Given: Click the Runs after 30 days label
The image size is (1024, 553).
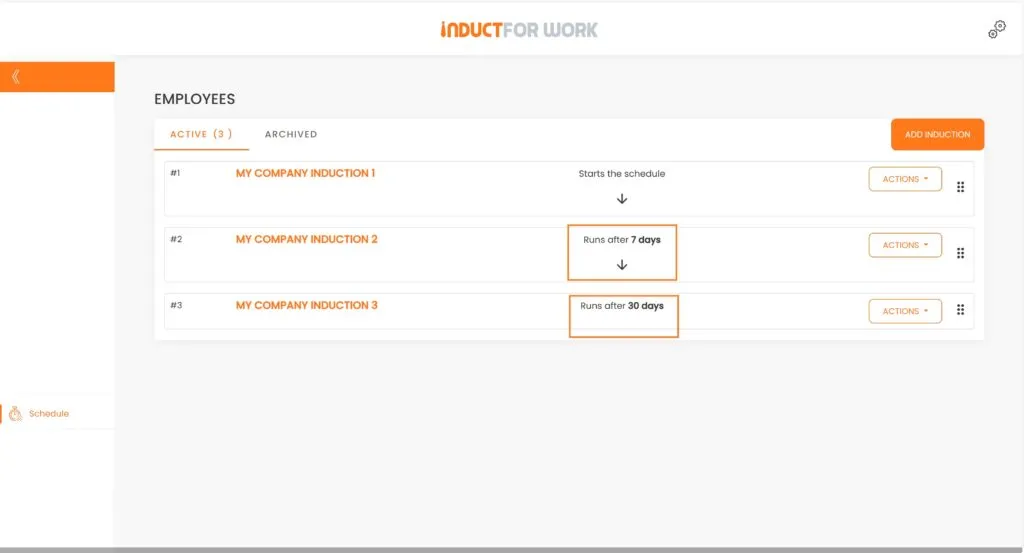Looking at the screenshot, I should pos(621,306).
